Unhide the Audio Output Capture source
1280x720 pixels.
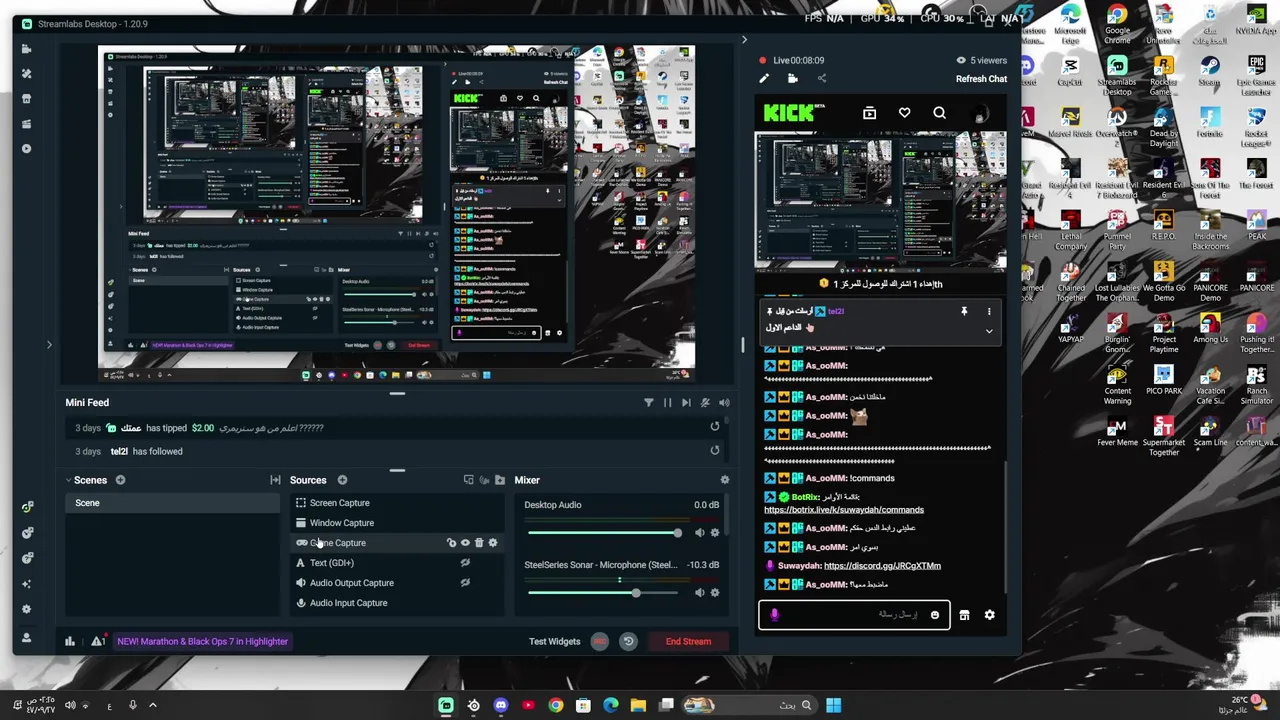(465, 583)
